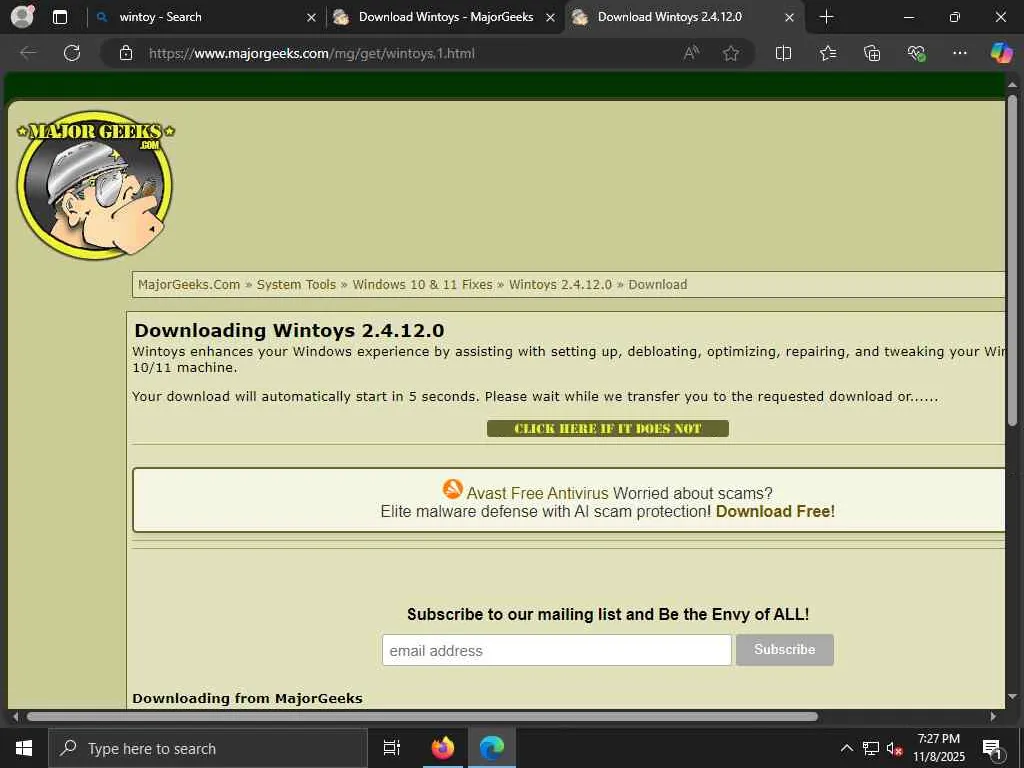The image size is (1024, 768).
Task: Open Task View in the taskbar
Action: tap(391, 748)
